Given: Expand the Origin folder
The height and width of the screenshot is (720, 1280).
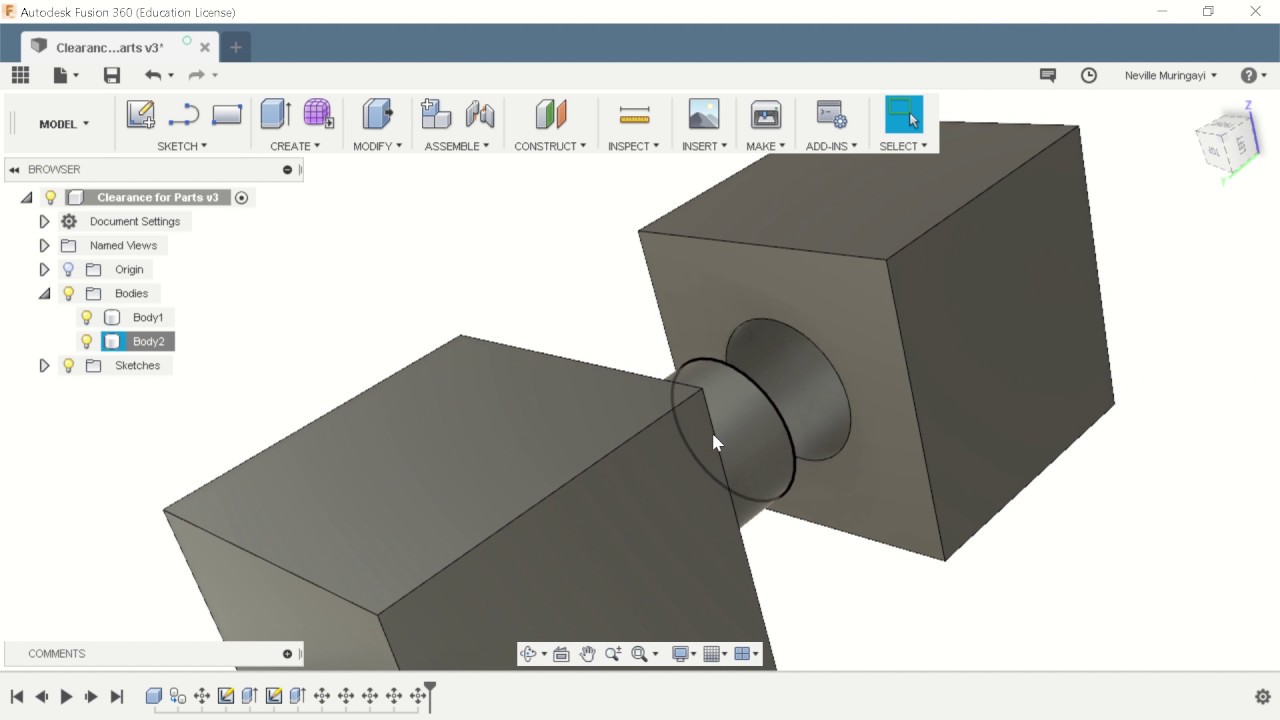Looking at the screenshot, I should pos(44,269).
